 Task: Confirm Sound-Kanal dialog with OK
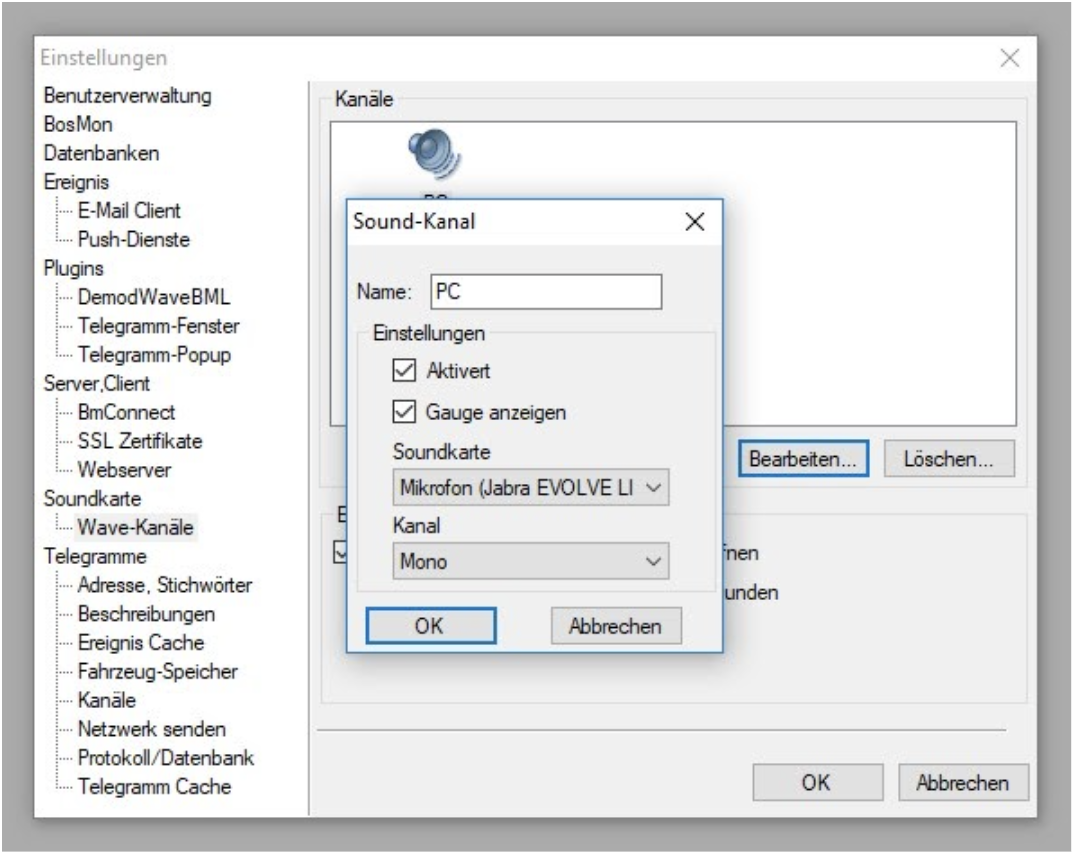click(430, 626)
